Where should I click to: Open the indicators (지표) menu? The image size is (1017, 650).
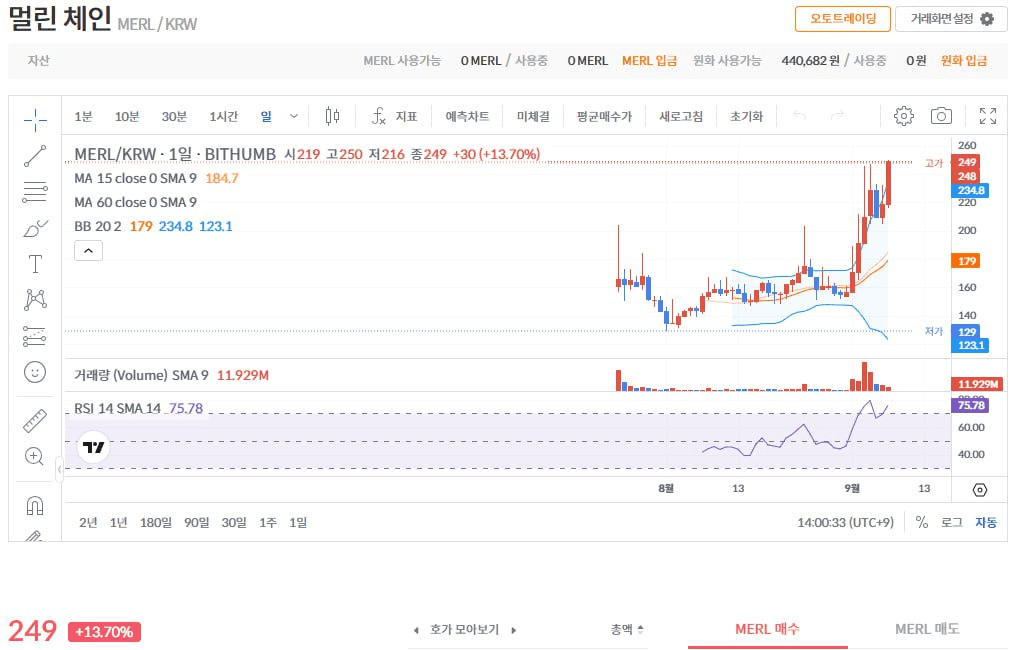coord(394,116)
